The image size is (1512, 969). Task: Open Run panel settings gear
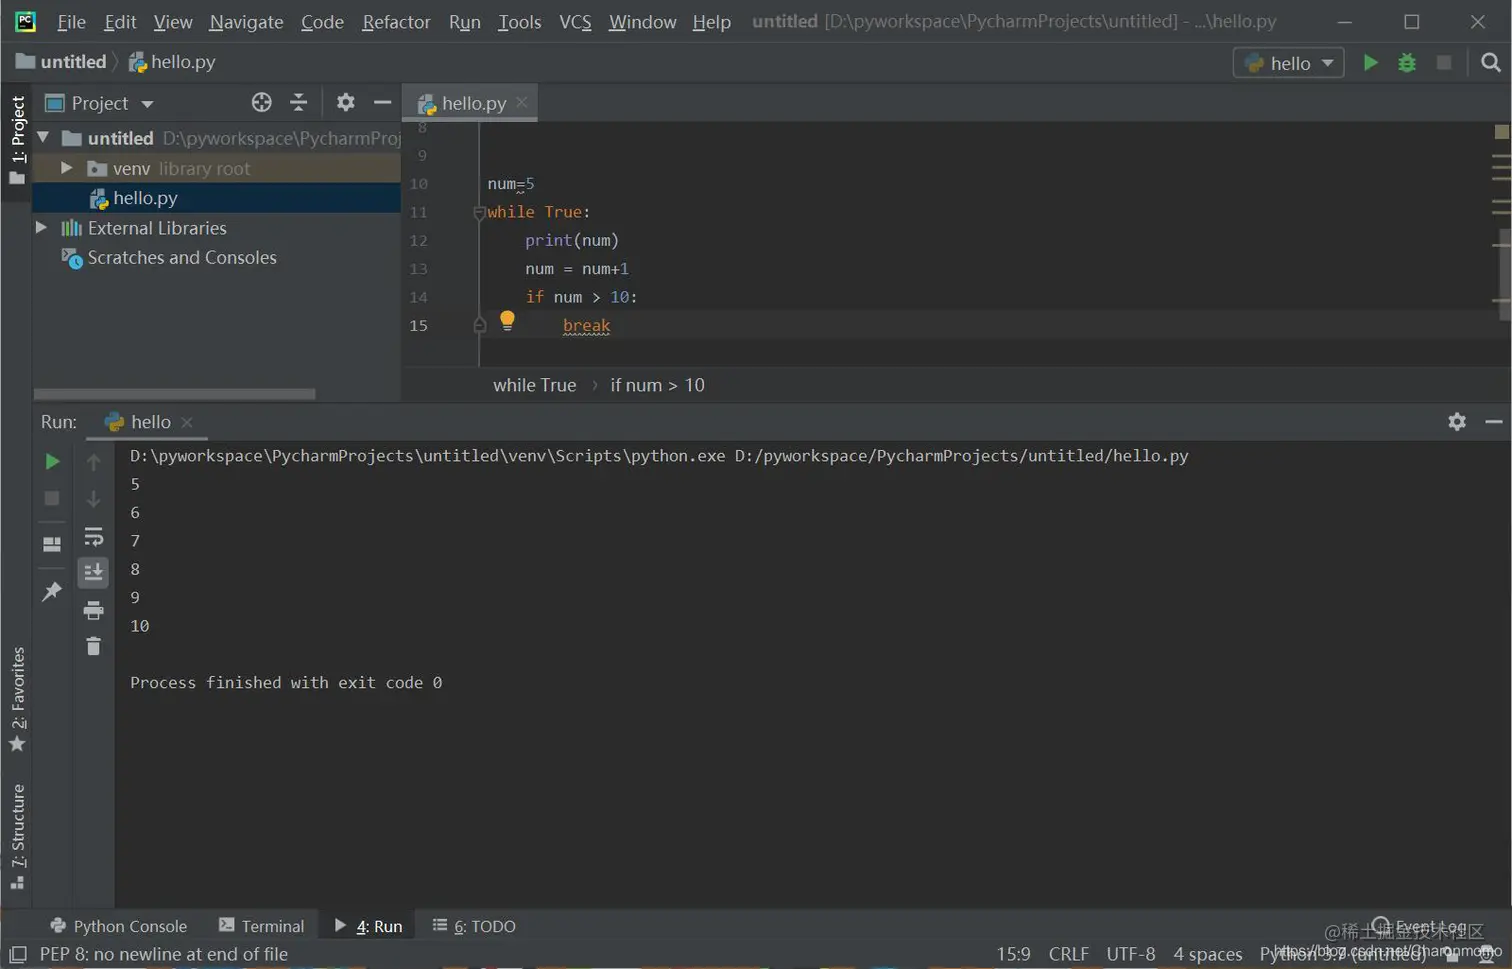[1457, 421]
